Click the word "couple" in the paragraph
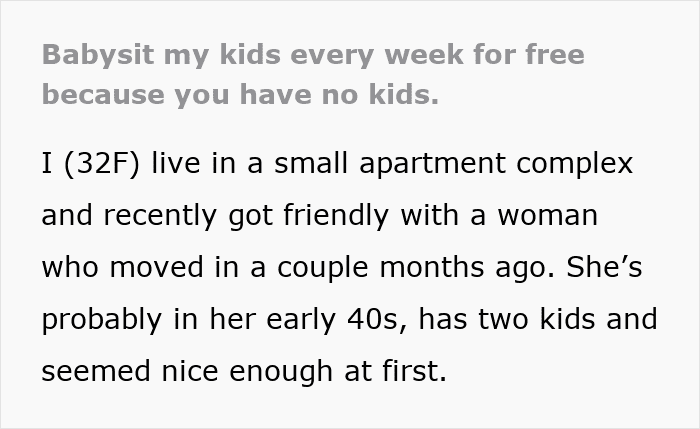Image resolution: width=700 pixels, height=429 pixels. 322,268
